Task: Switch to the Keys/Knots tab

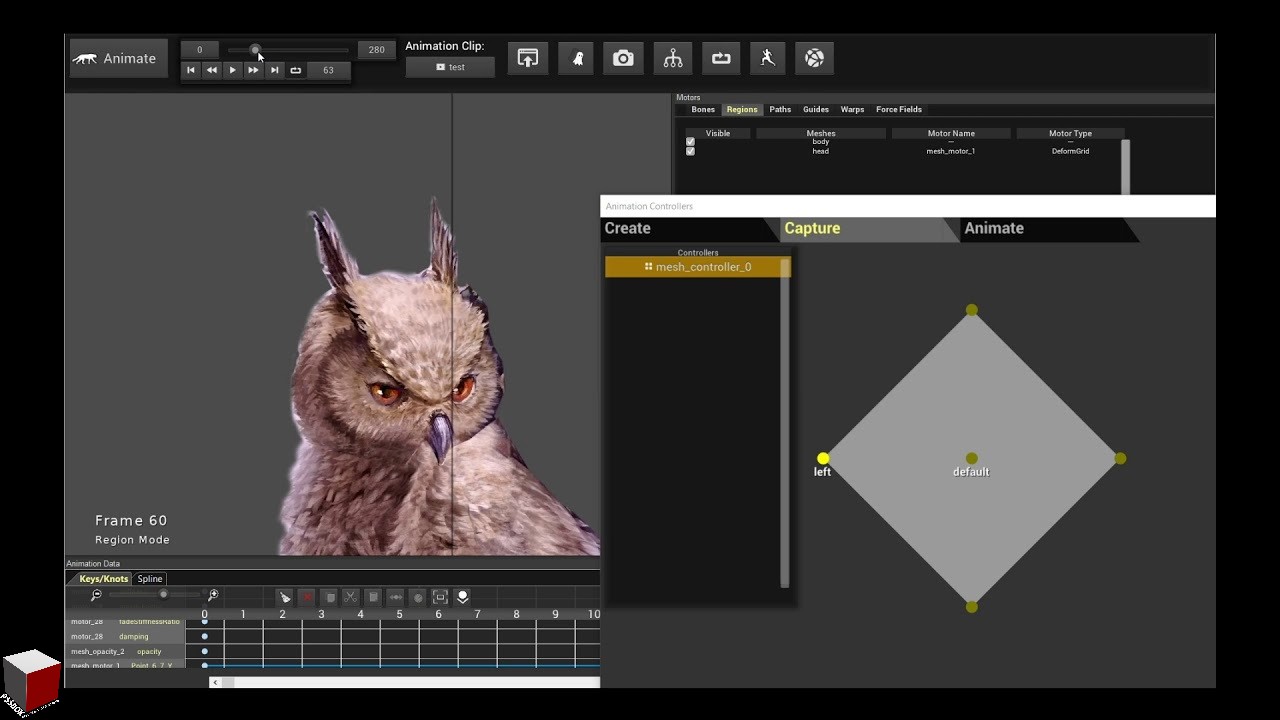Action: click(104, 579)
